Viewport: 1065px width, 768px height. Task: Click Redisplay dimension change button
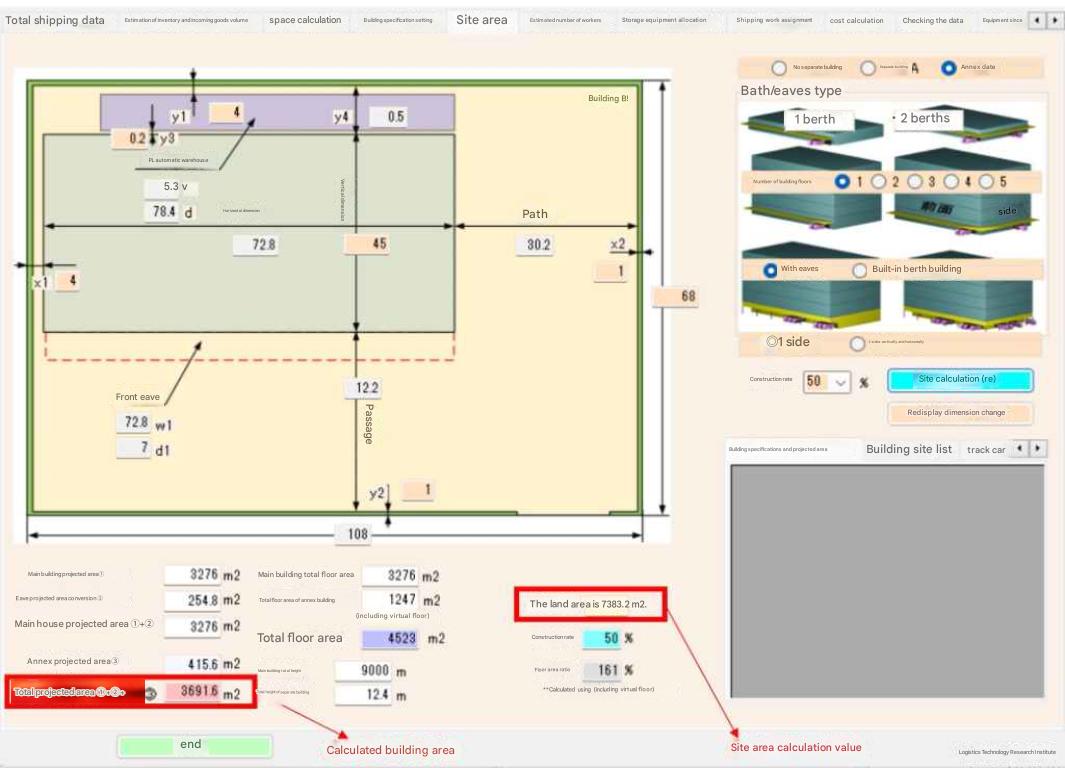click(956, 412)
